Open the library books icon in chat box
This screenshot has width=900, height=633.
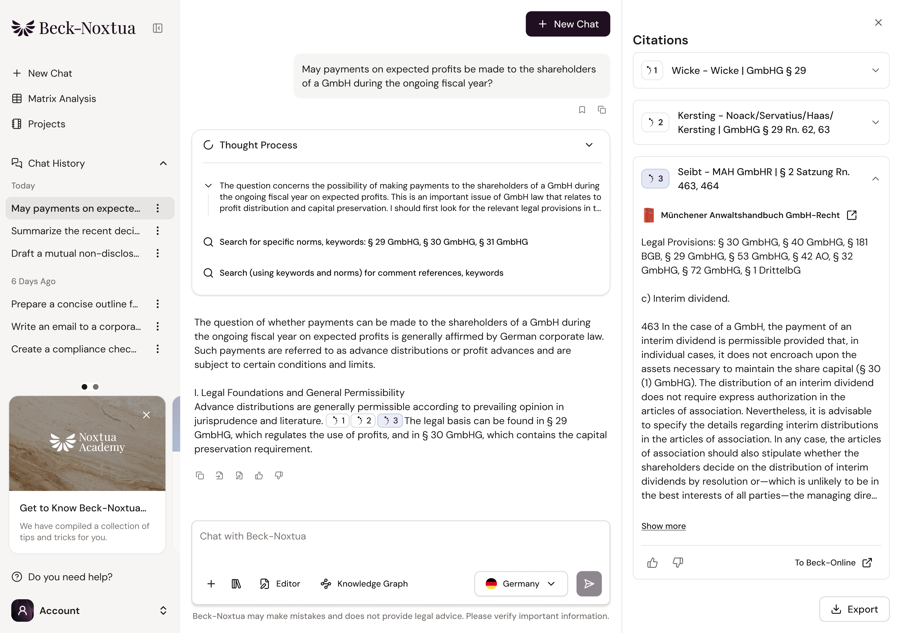pos(236,584)
